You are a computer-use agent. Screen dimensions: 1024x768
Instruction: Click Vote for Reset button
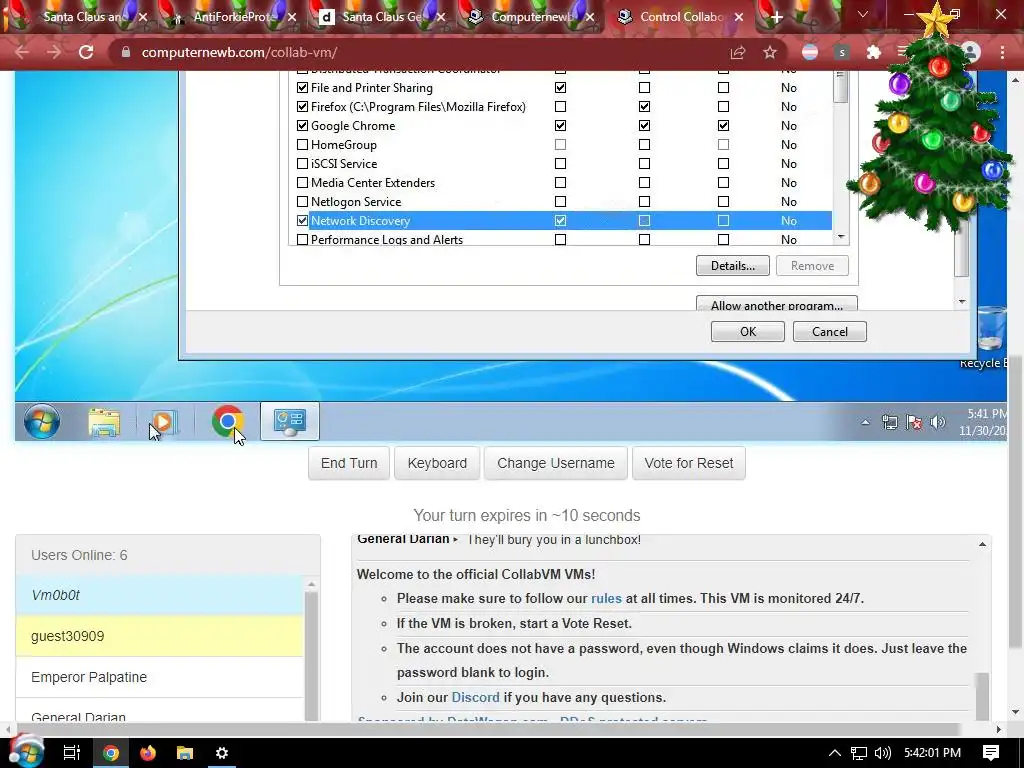tap(688, 463)
